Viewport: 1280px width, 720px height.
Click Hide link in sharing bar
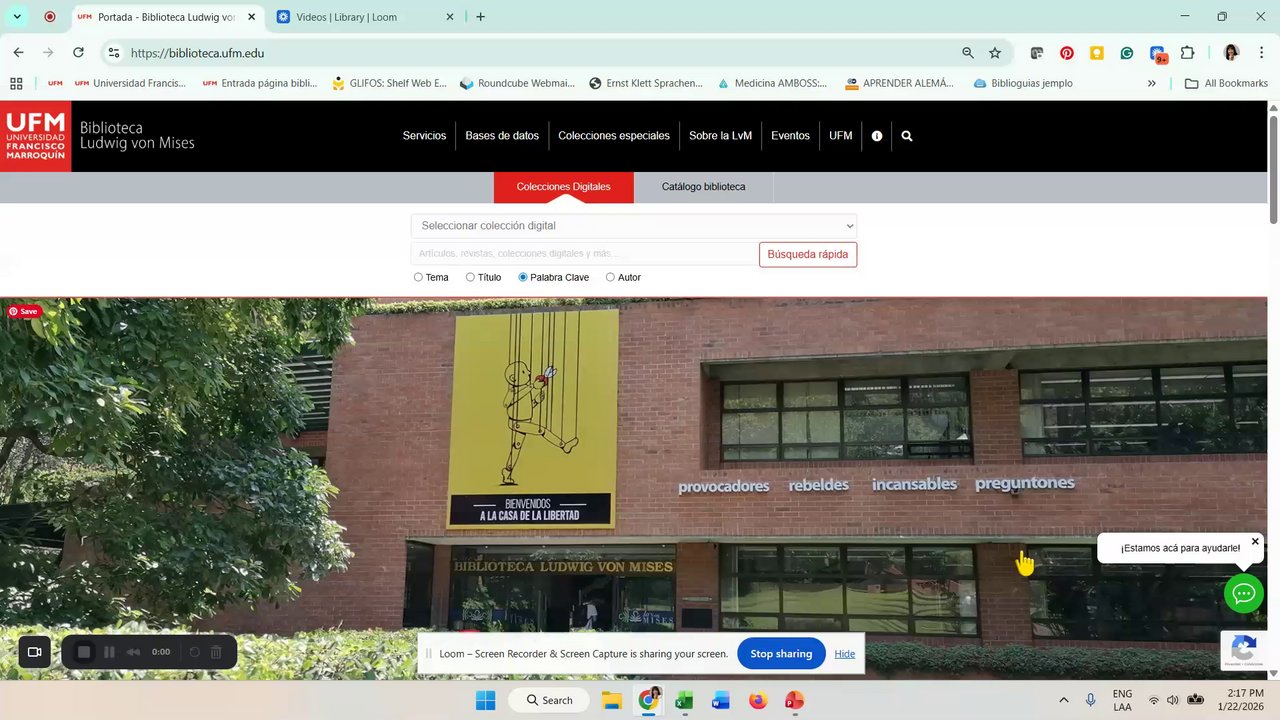click(845, 654)
